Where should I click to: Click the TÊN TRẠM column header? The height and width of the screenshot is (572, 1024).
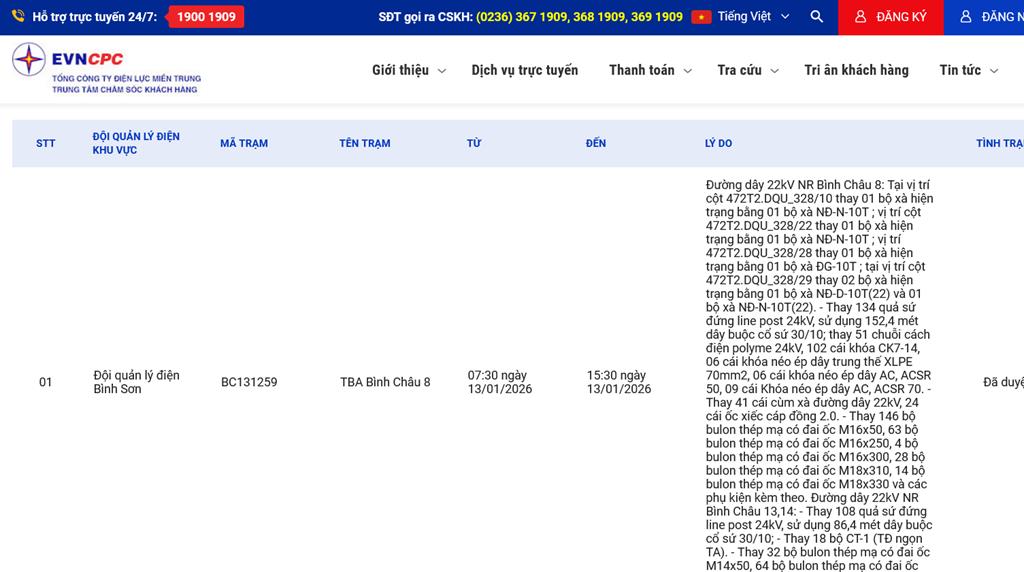[x=364, y=143]
